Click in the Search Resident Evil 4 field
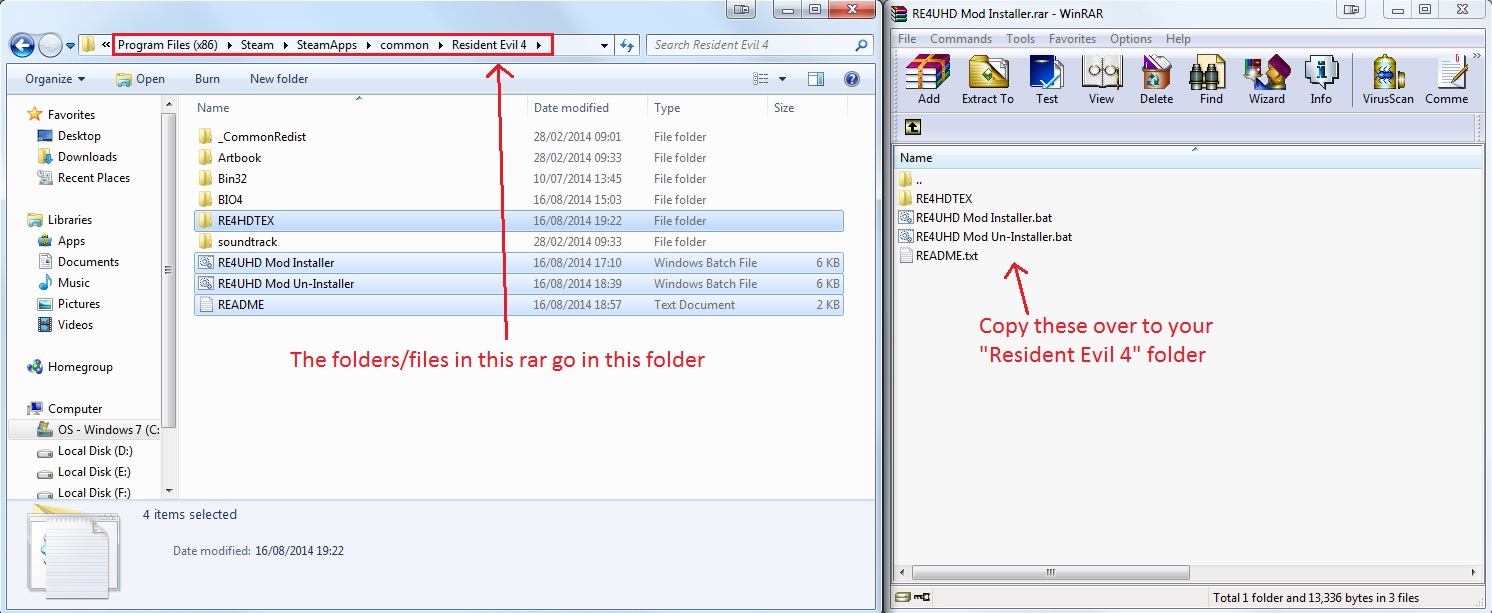The height and width of the screenshot is (613, 1492). click(x=750, y=45)
